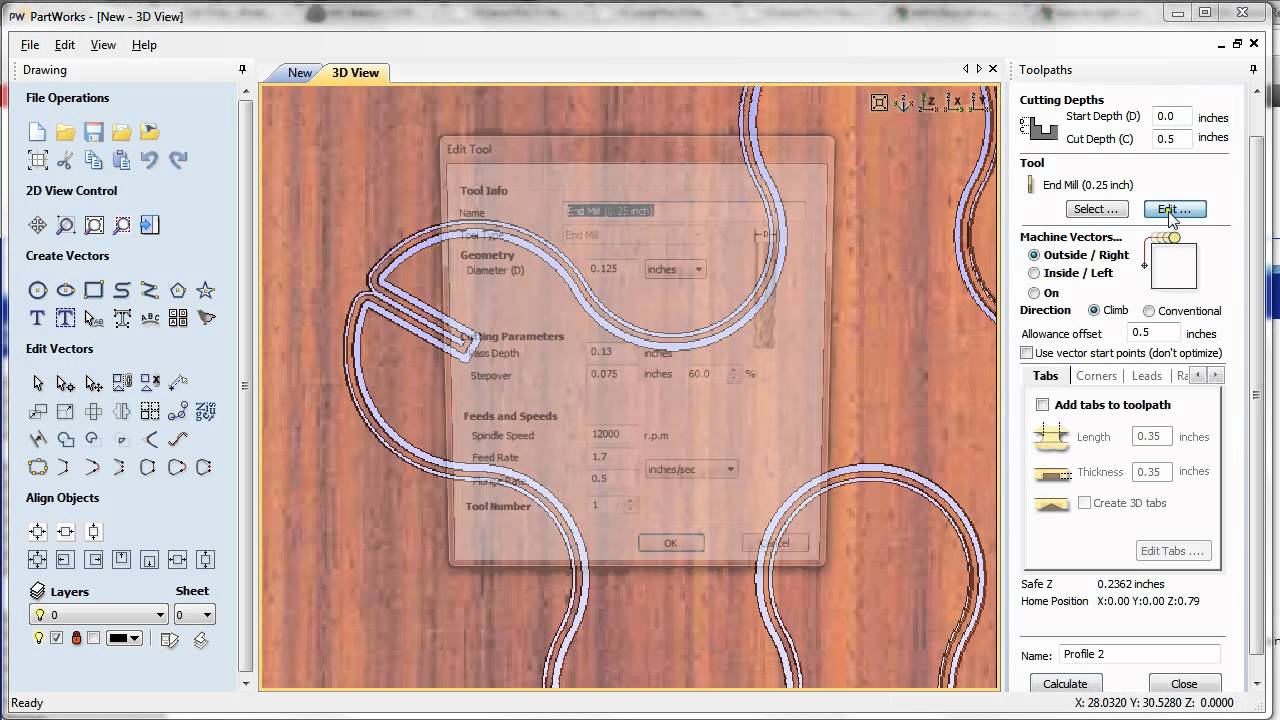Open the File menu

[30, 45]
